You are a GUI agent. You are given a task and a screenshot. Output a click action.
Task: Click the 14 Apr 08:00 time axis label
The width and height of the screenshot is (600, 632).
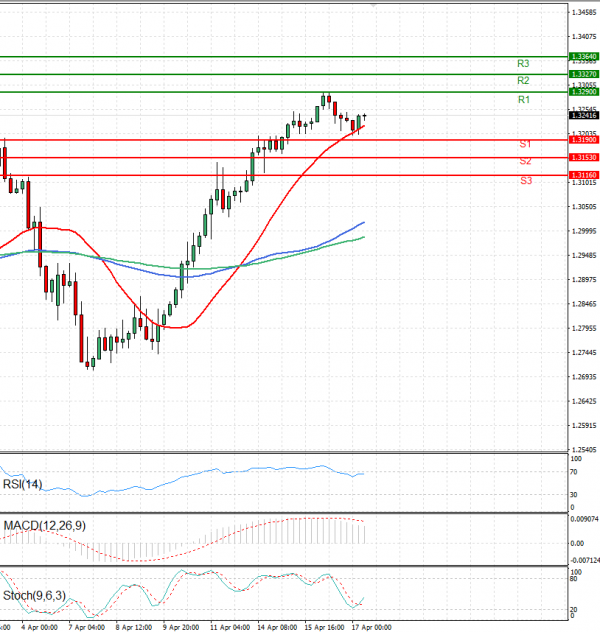275,627
